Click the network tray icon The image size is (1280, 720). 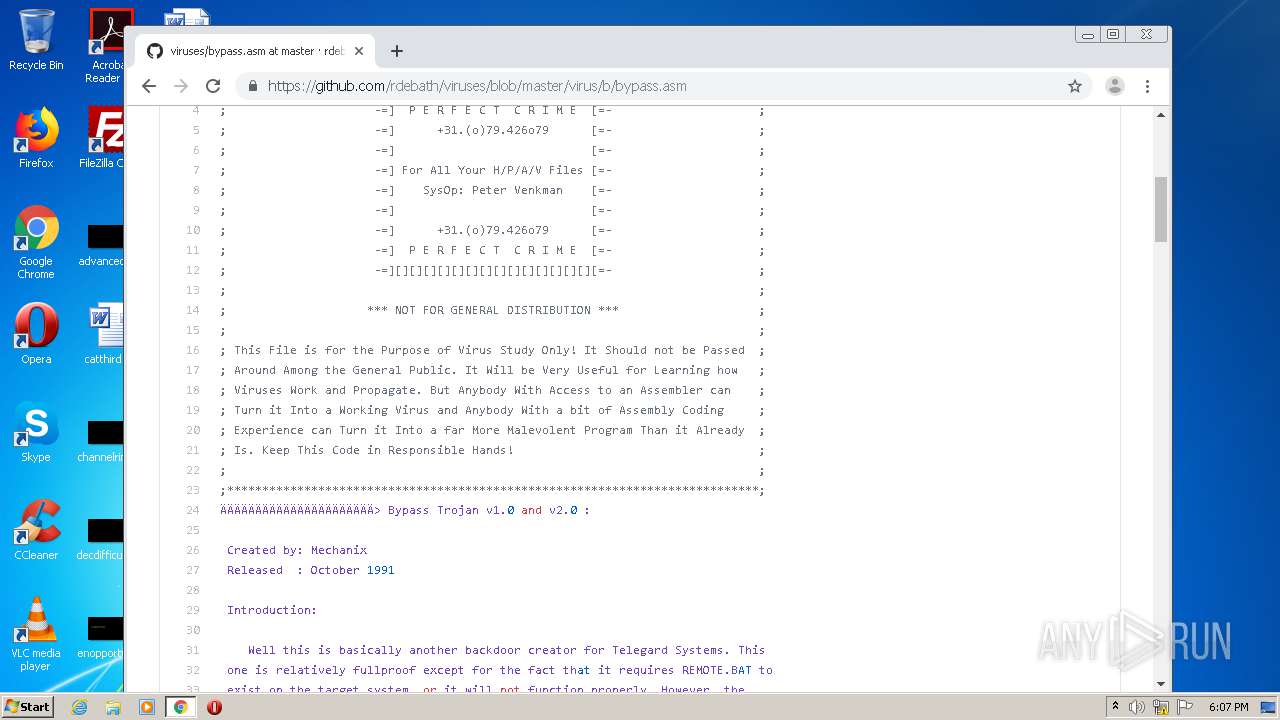tap(1161, 707)
